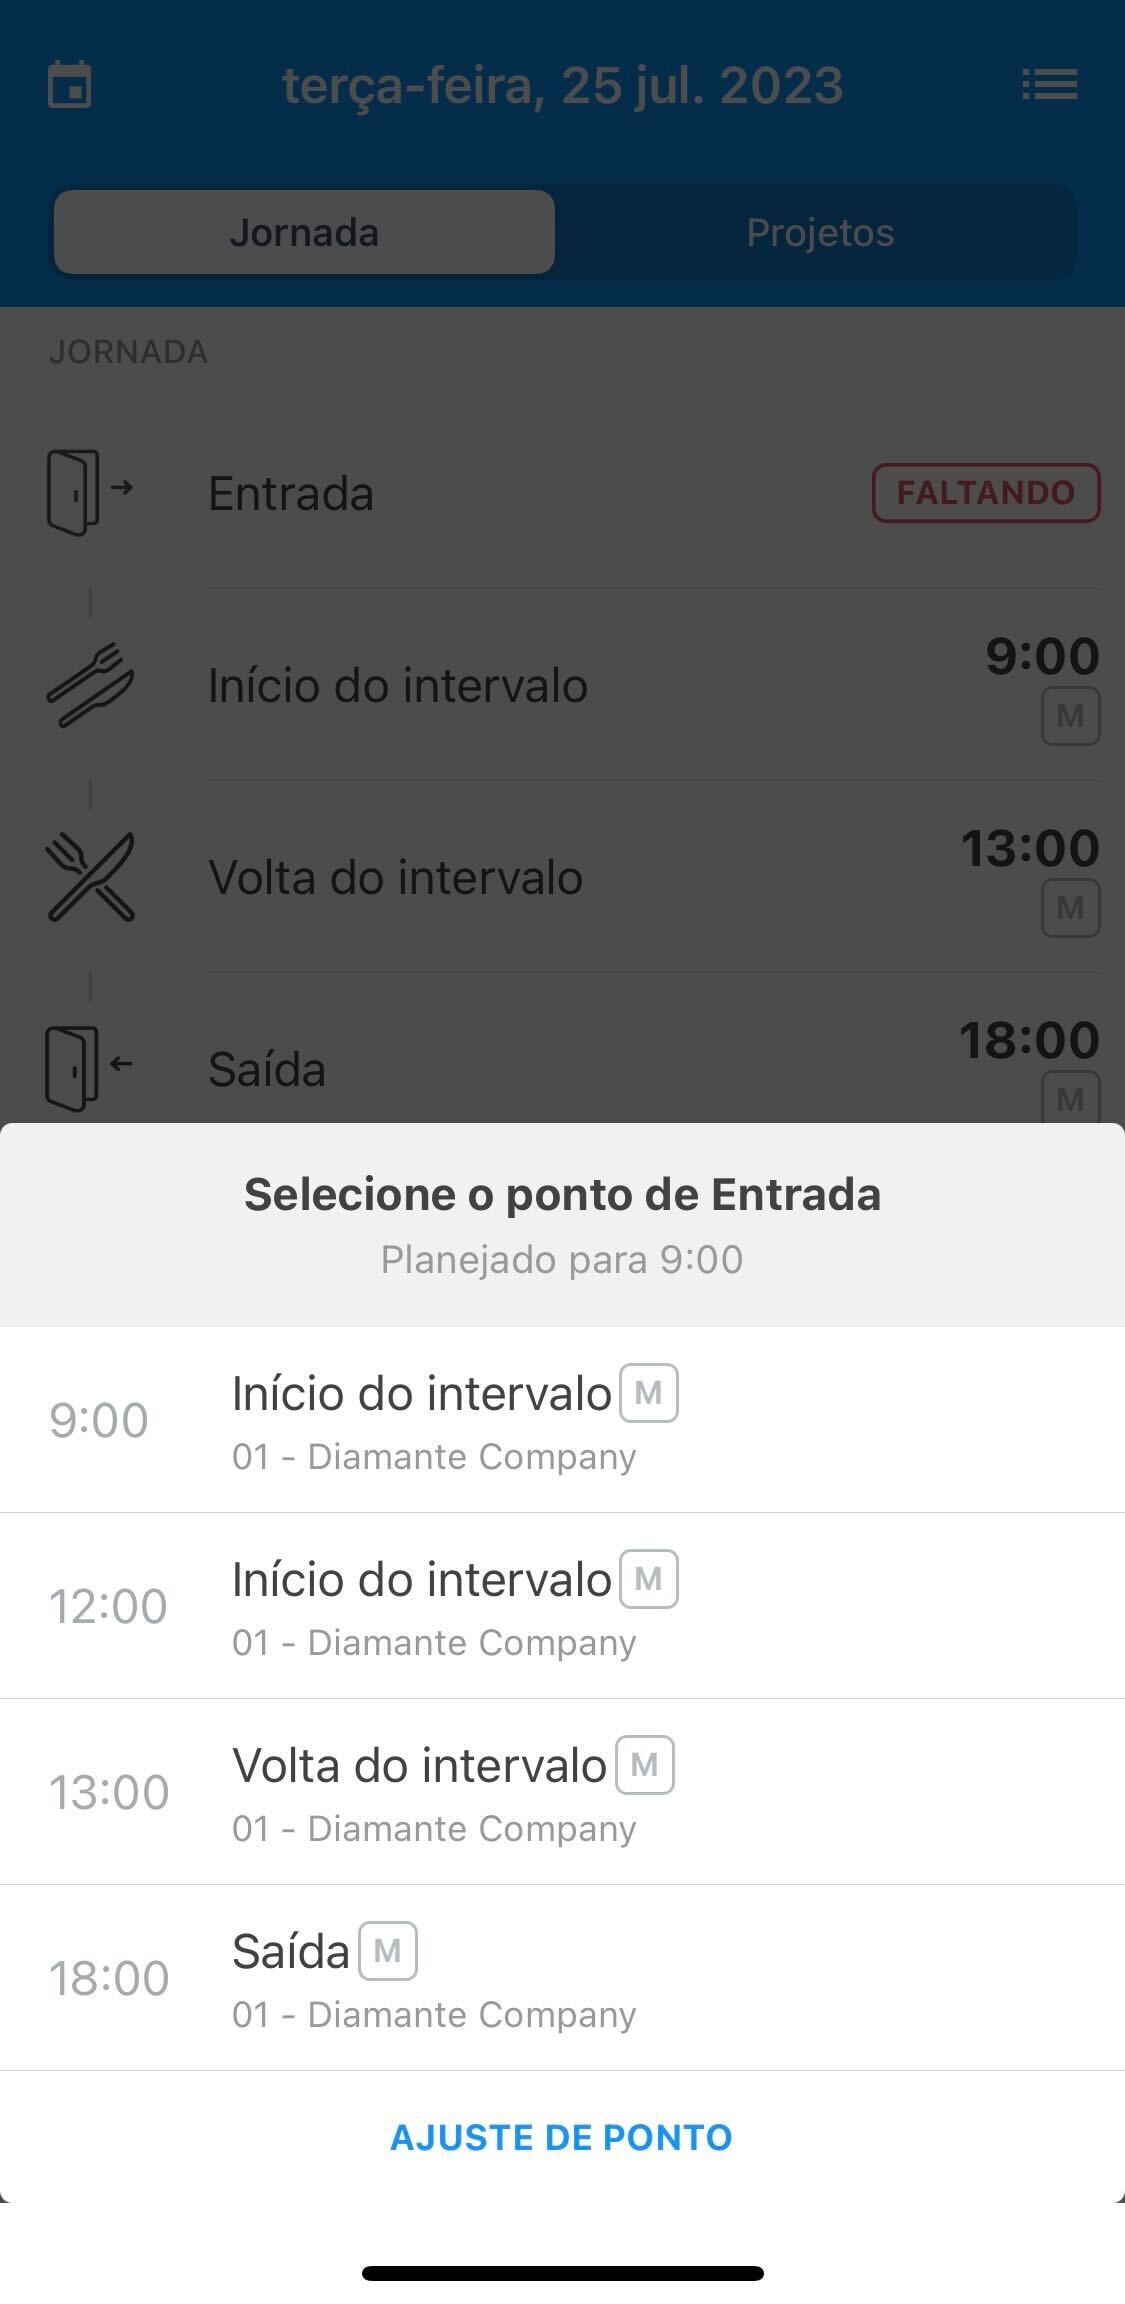Image resolution: width=1125 pixels, height=2304 pixels.
Task: Tap the Entrada door icon
Action: pos(89,492)
